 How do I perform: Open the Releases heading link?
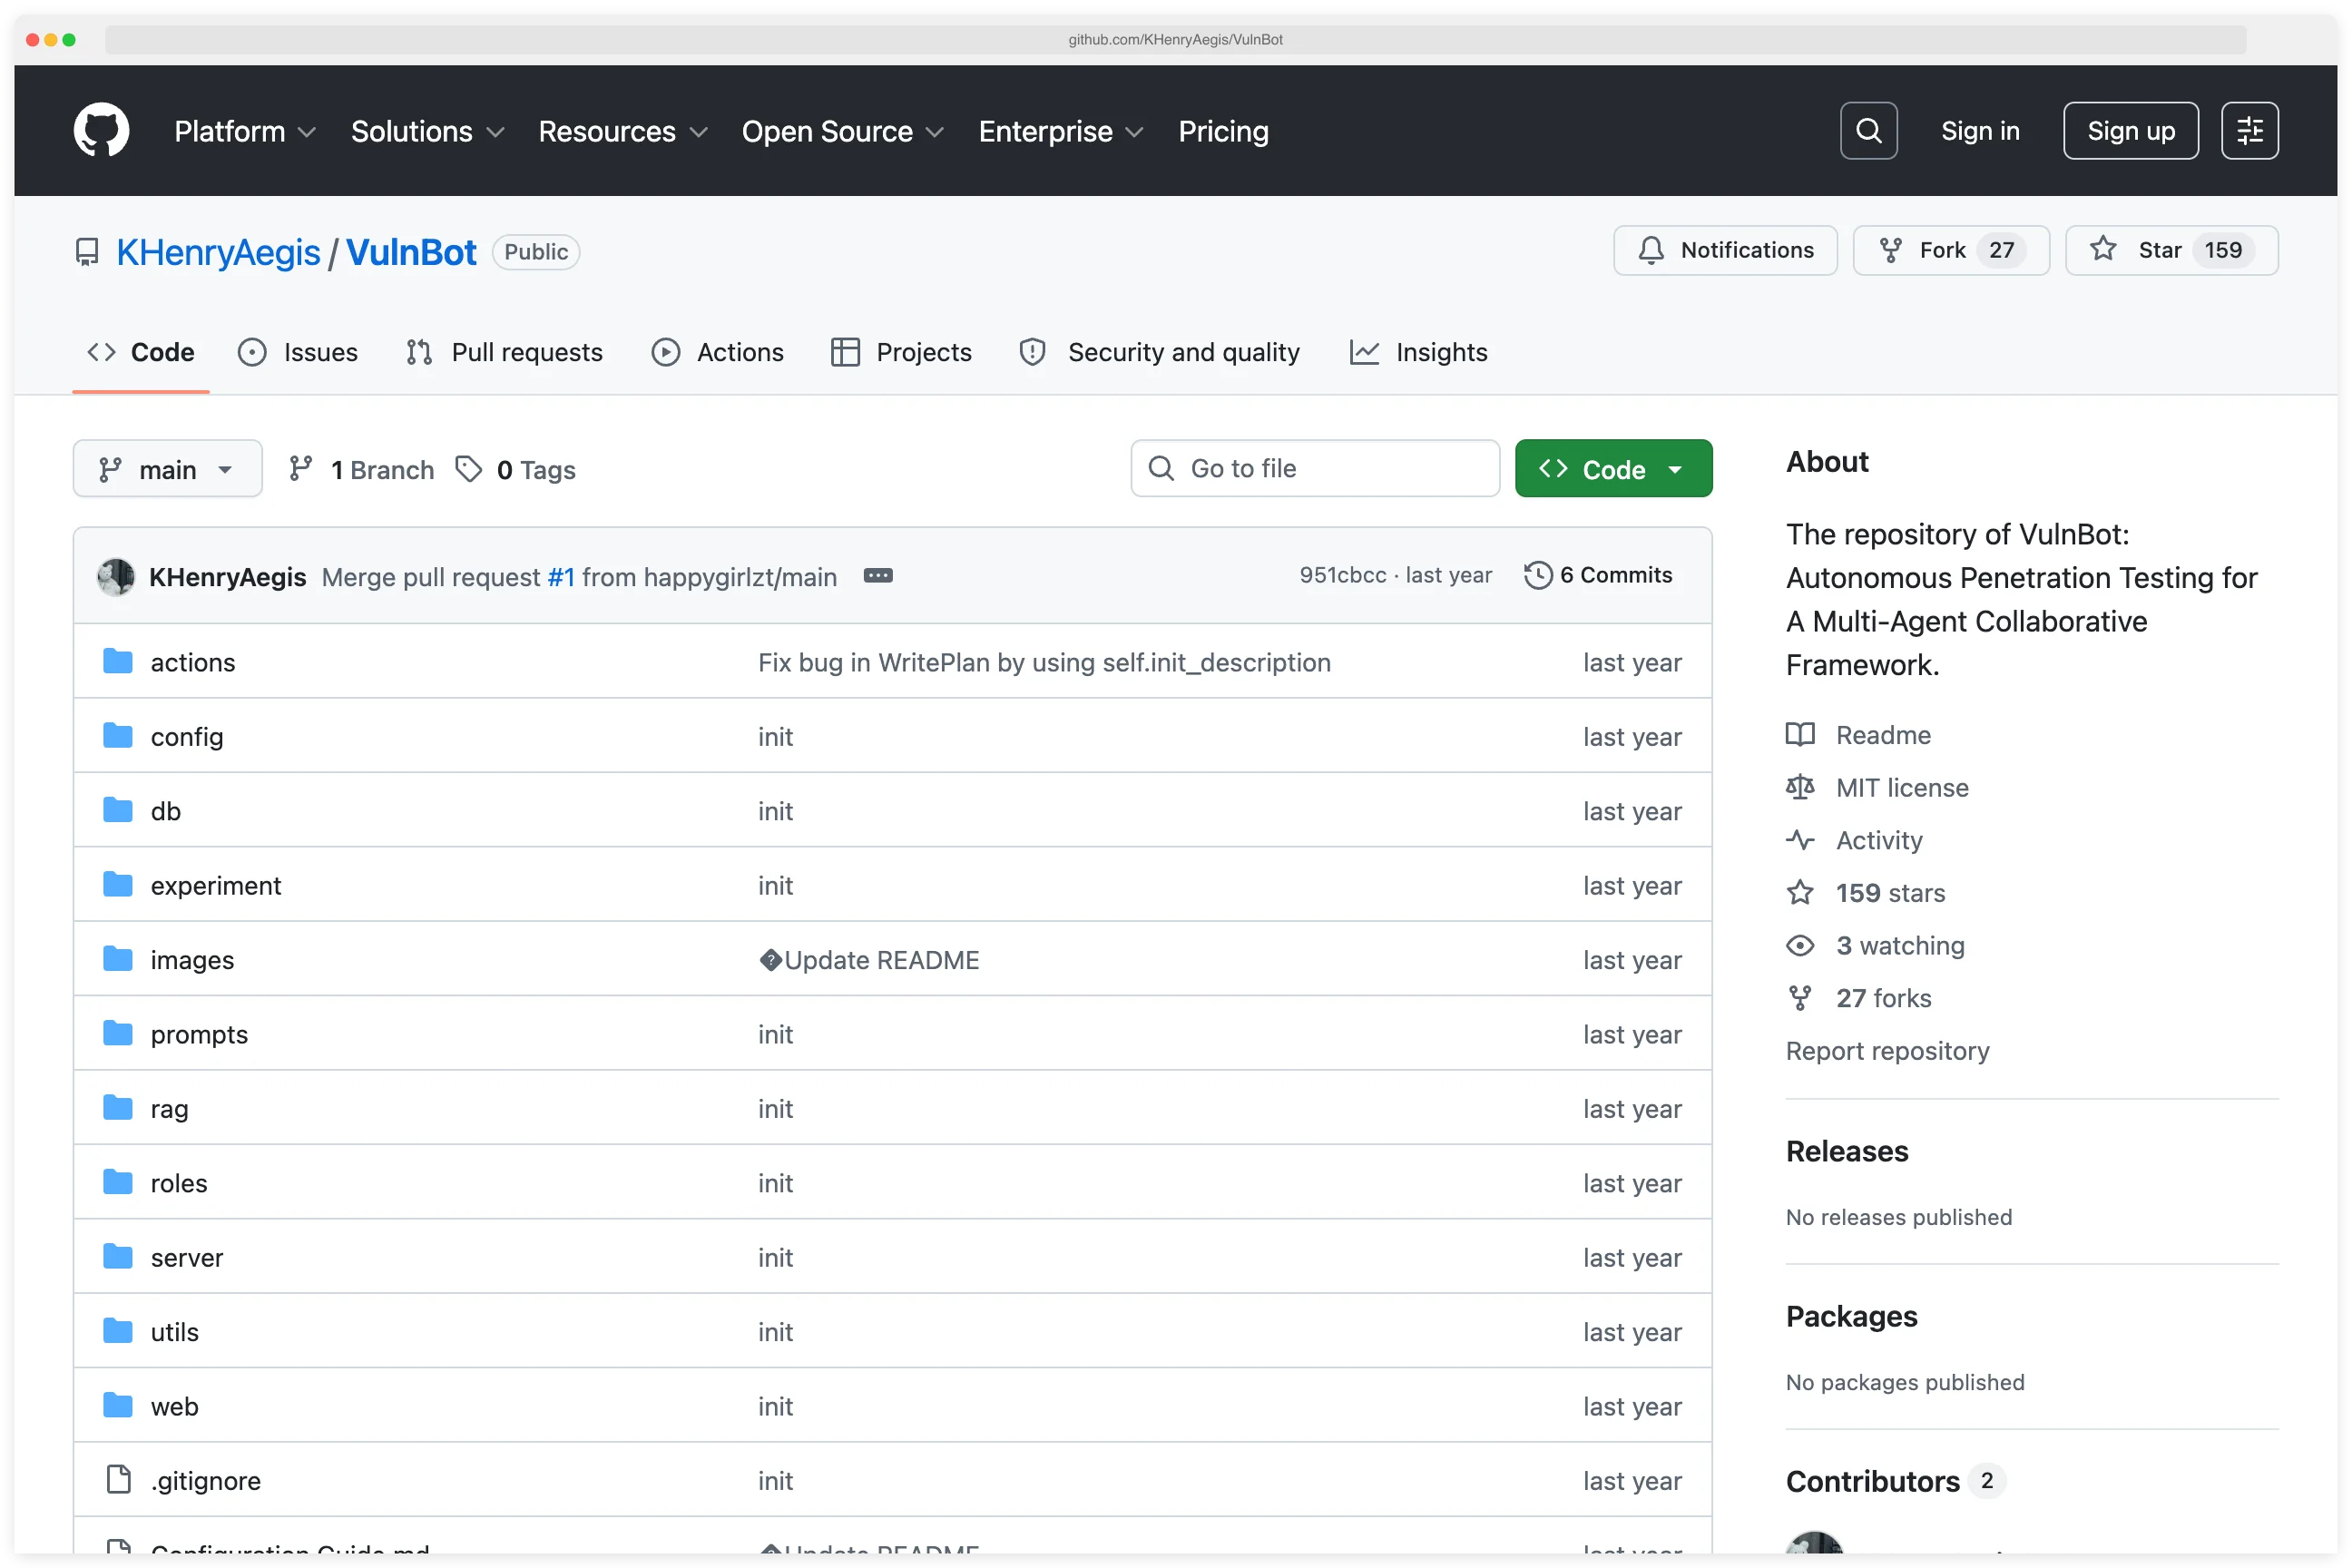coord(1847,1151)
